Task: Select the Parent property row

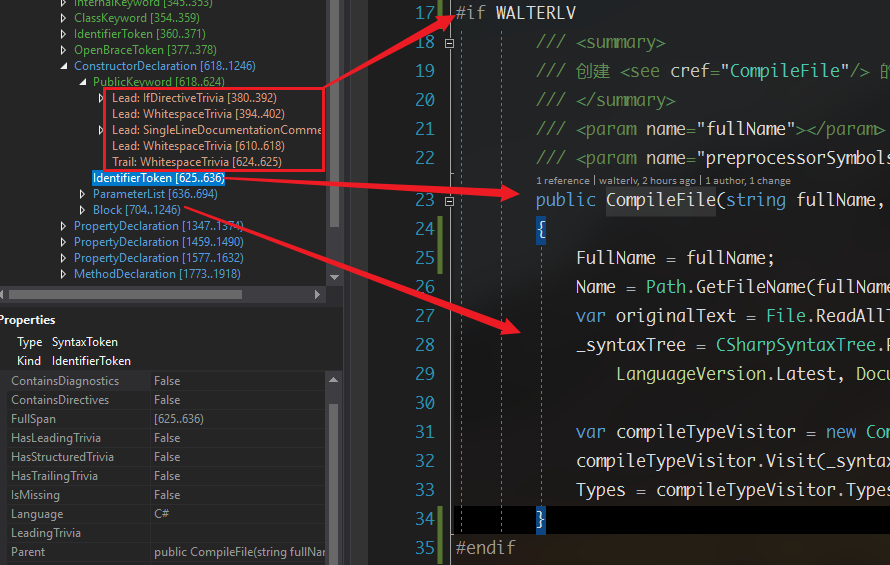Action: point(165,552)
